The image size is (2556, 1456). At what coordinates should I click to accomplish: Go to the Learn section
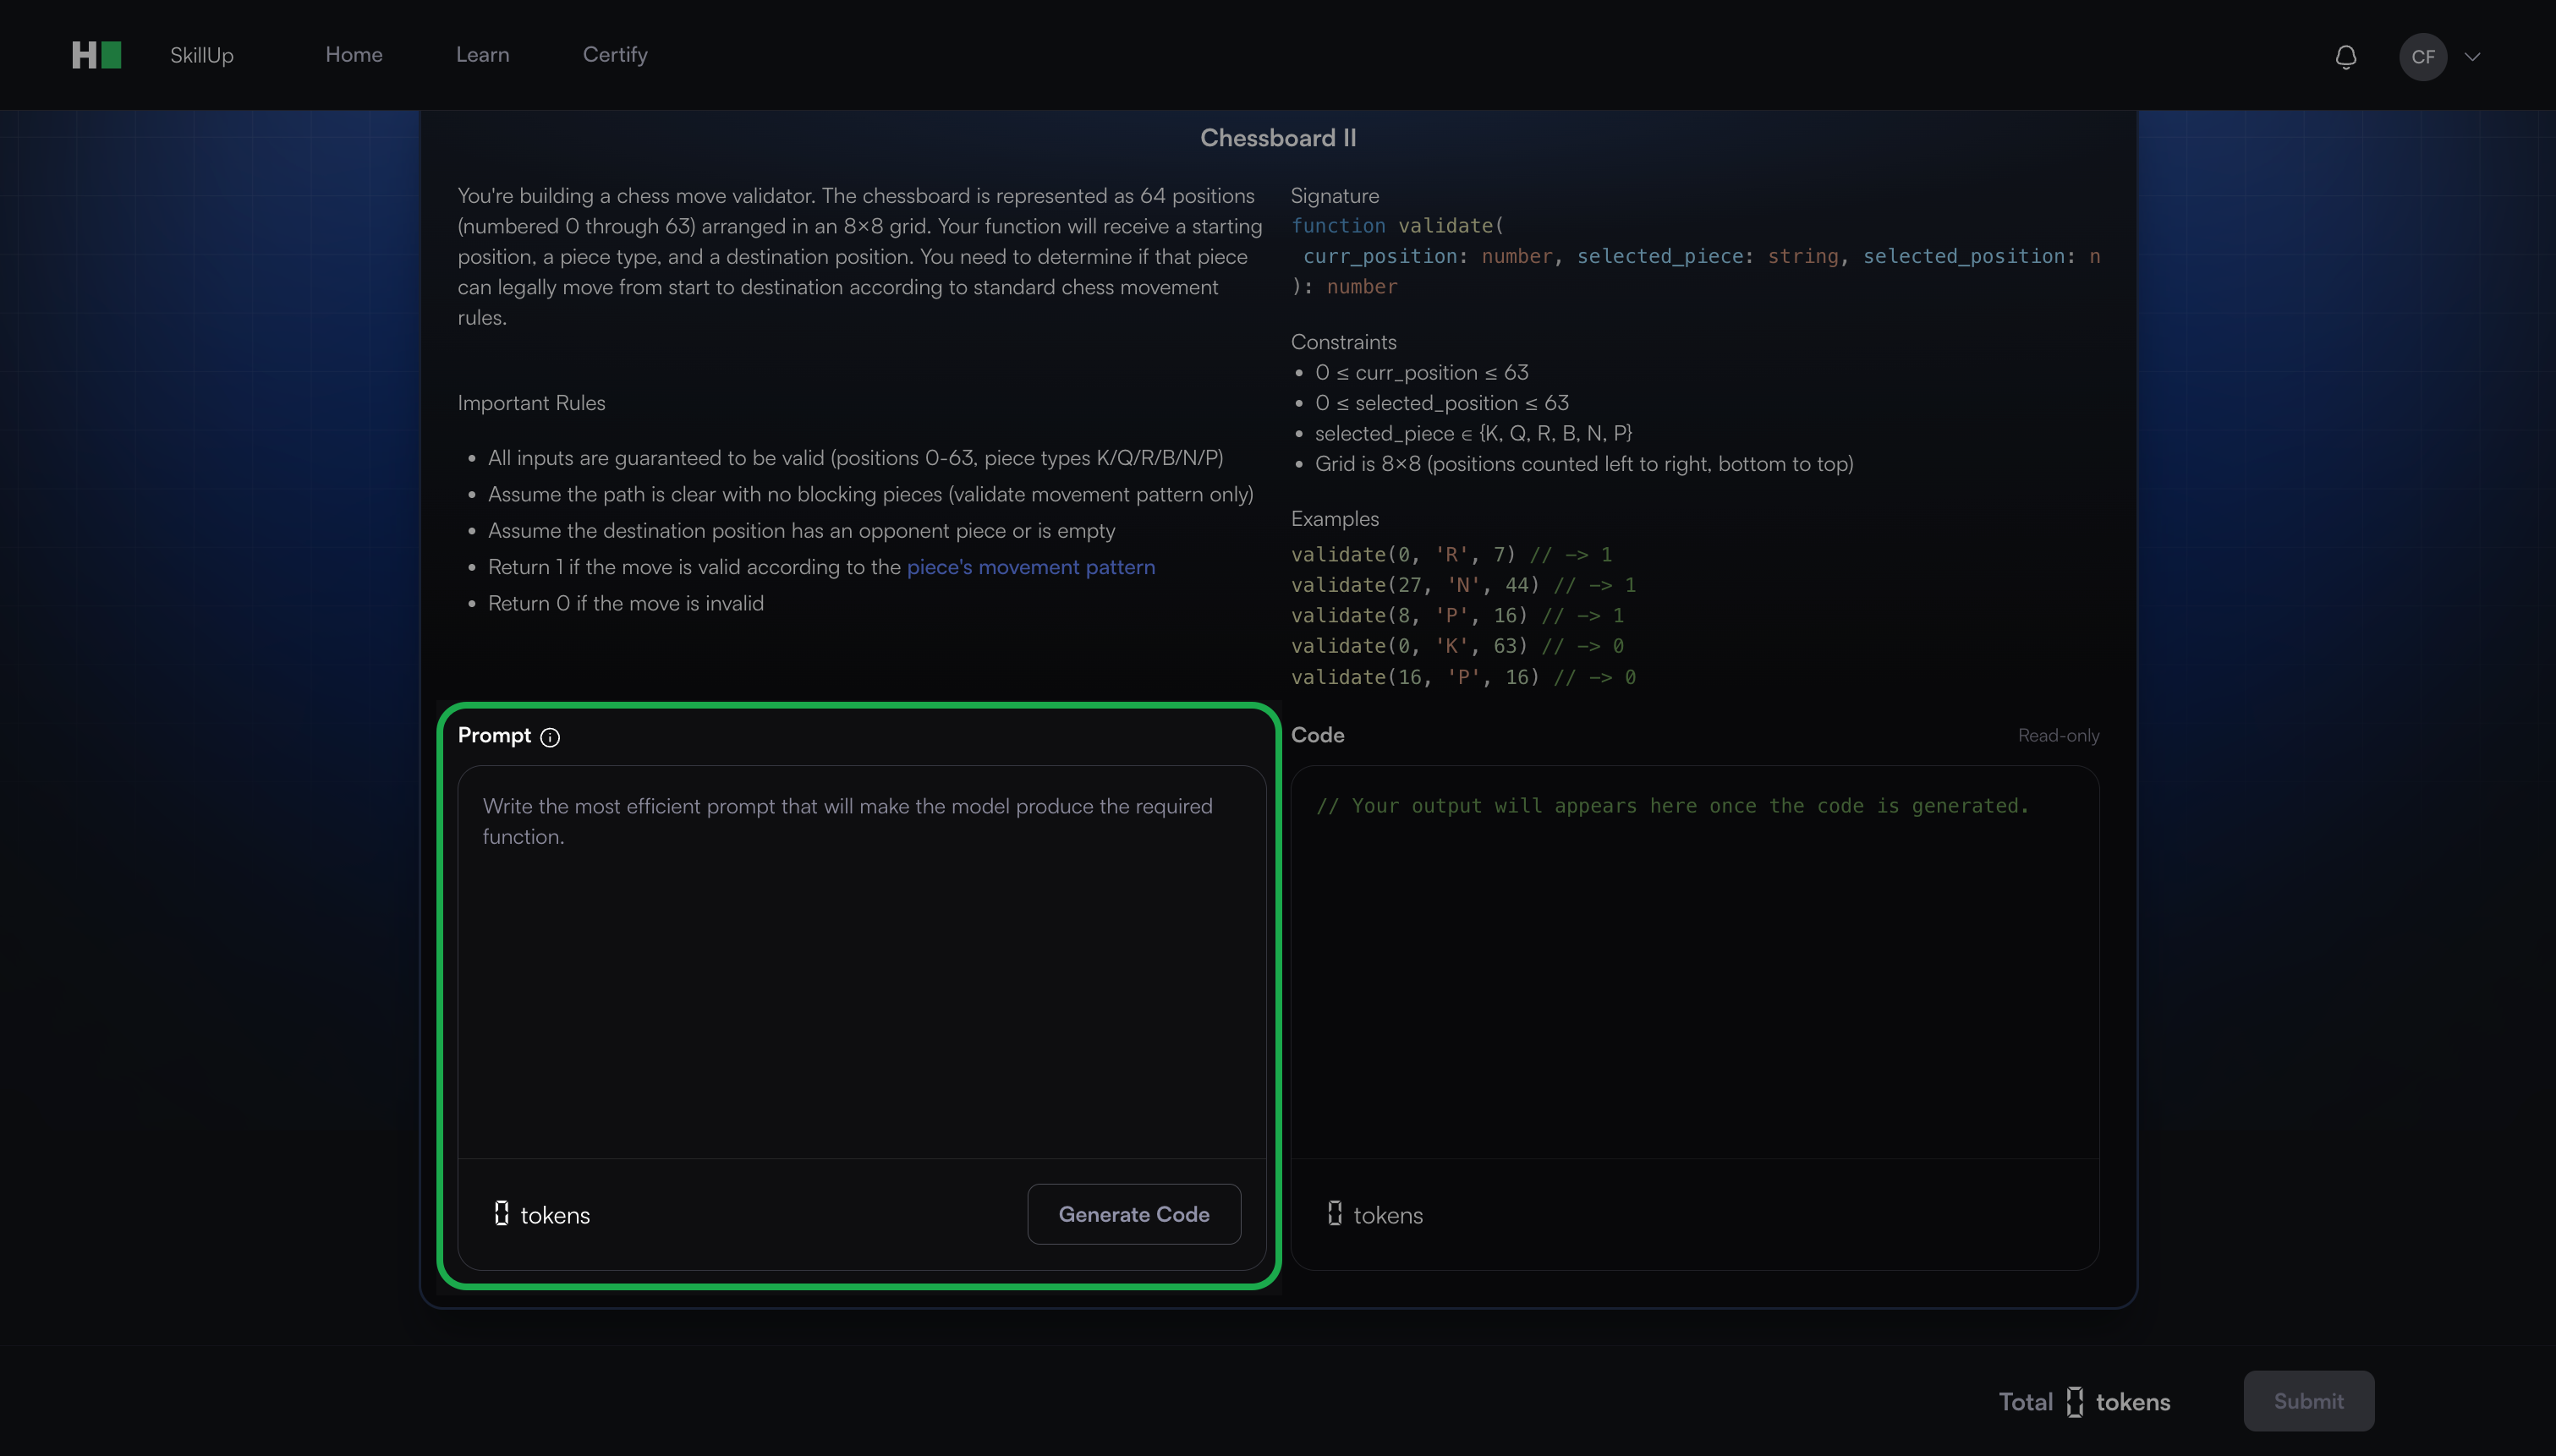482,55
